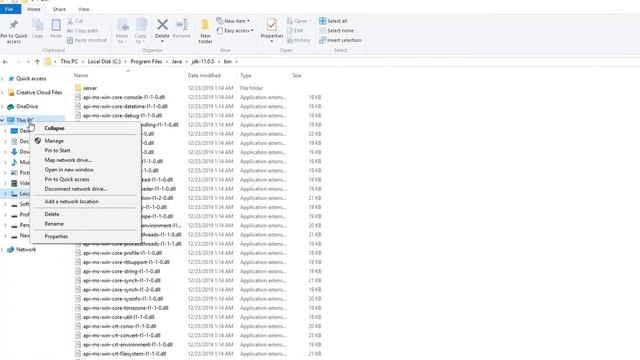This screenshot has width=640, height=360.
Task: Choose Properties from context menu
Action: click(x=56, y=237)
